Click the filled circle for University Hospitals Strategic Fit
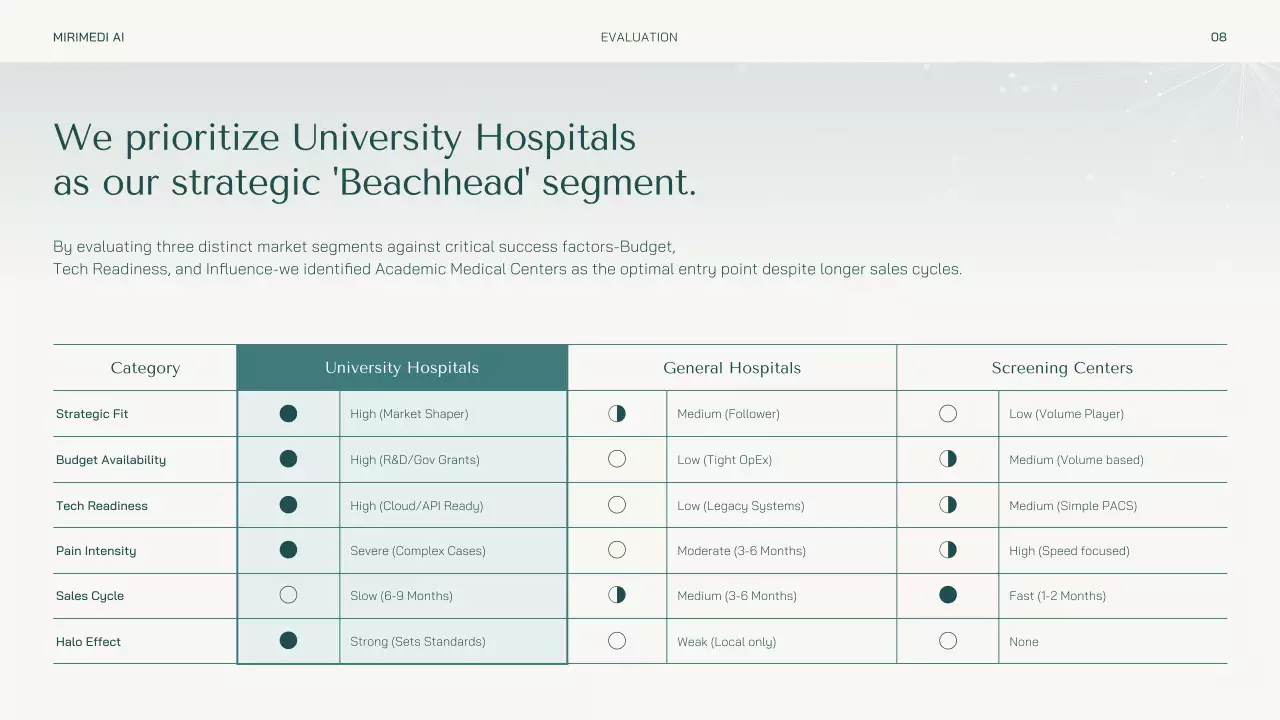 (288, 414)
